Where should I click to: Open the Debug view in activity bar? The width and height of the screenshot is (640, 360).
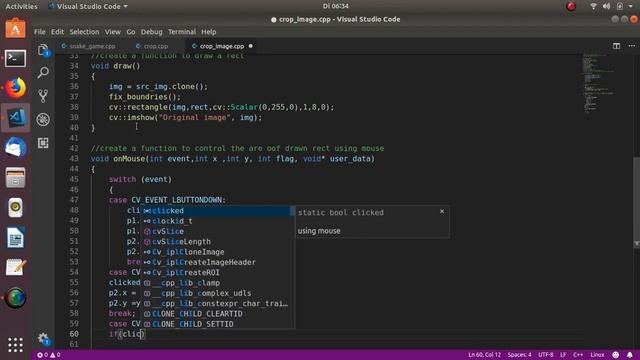(x=43, y=119)
